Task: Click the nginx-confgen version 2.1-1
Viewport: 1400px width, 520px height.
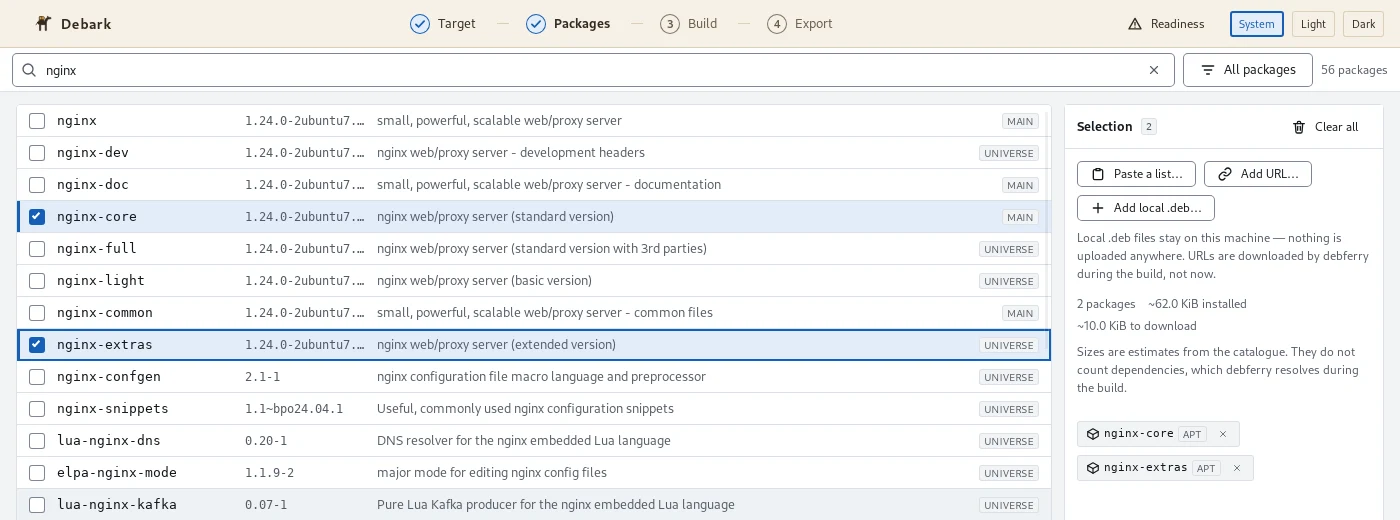Action: [263, 377]
